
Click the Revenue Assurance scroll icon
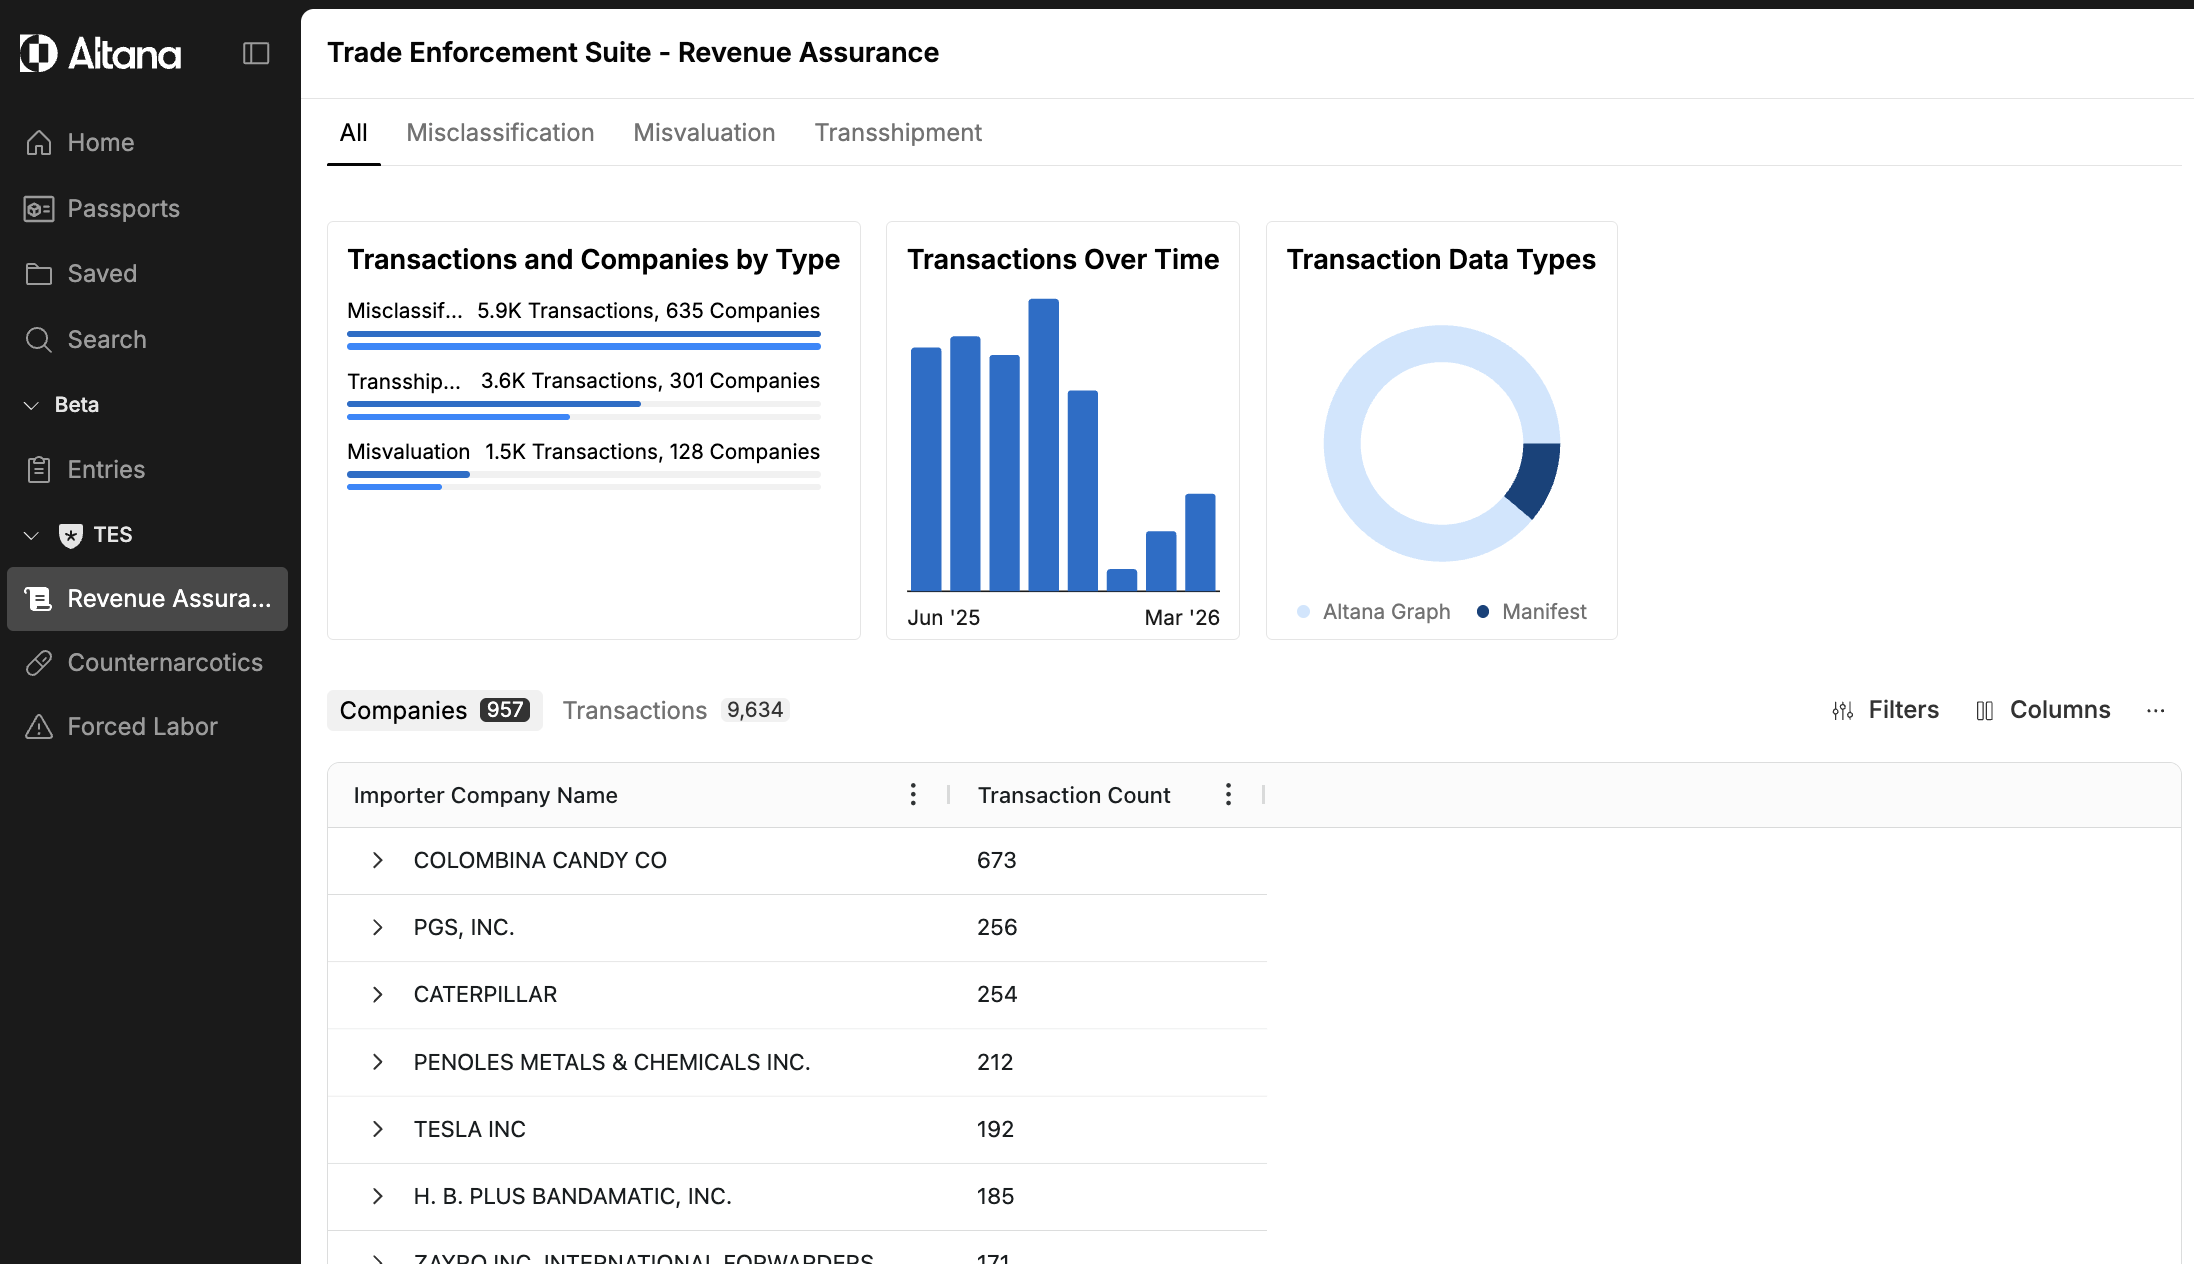click(39, 599)
